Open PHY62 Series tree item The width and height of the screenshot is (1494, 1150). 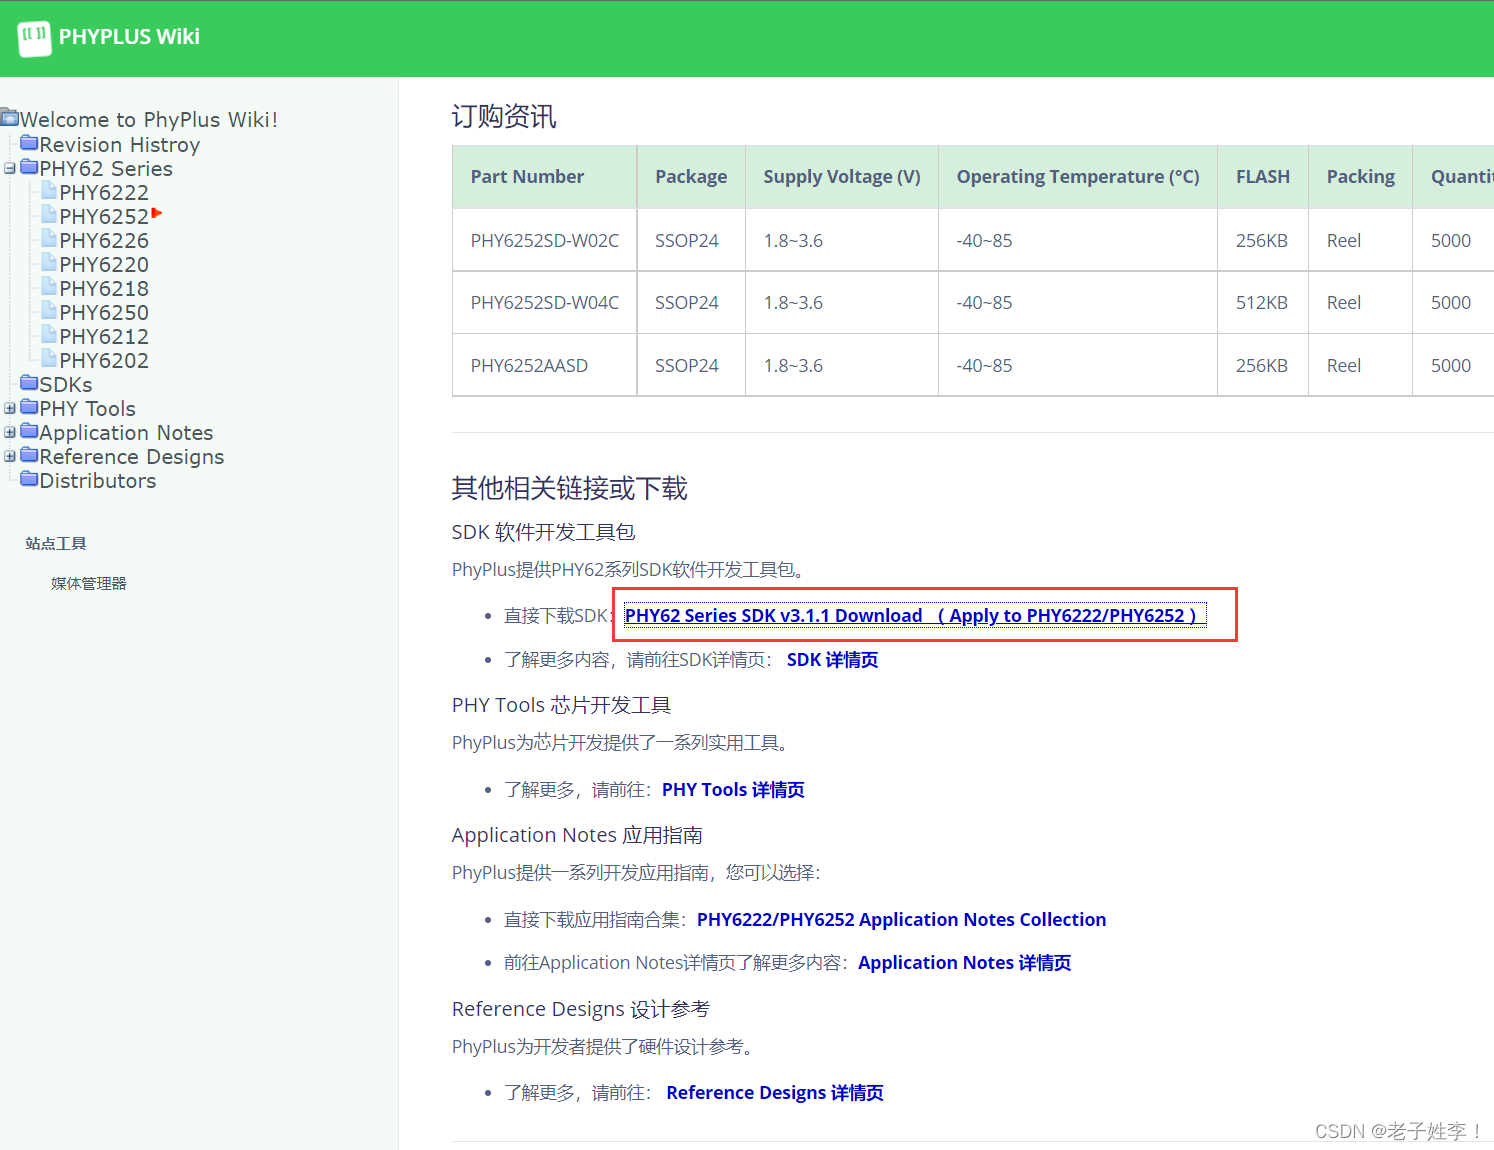pyautogui.click(x=106, y=169)
